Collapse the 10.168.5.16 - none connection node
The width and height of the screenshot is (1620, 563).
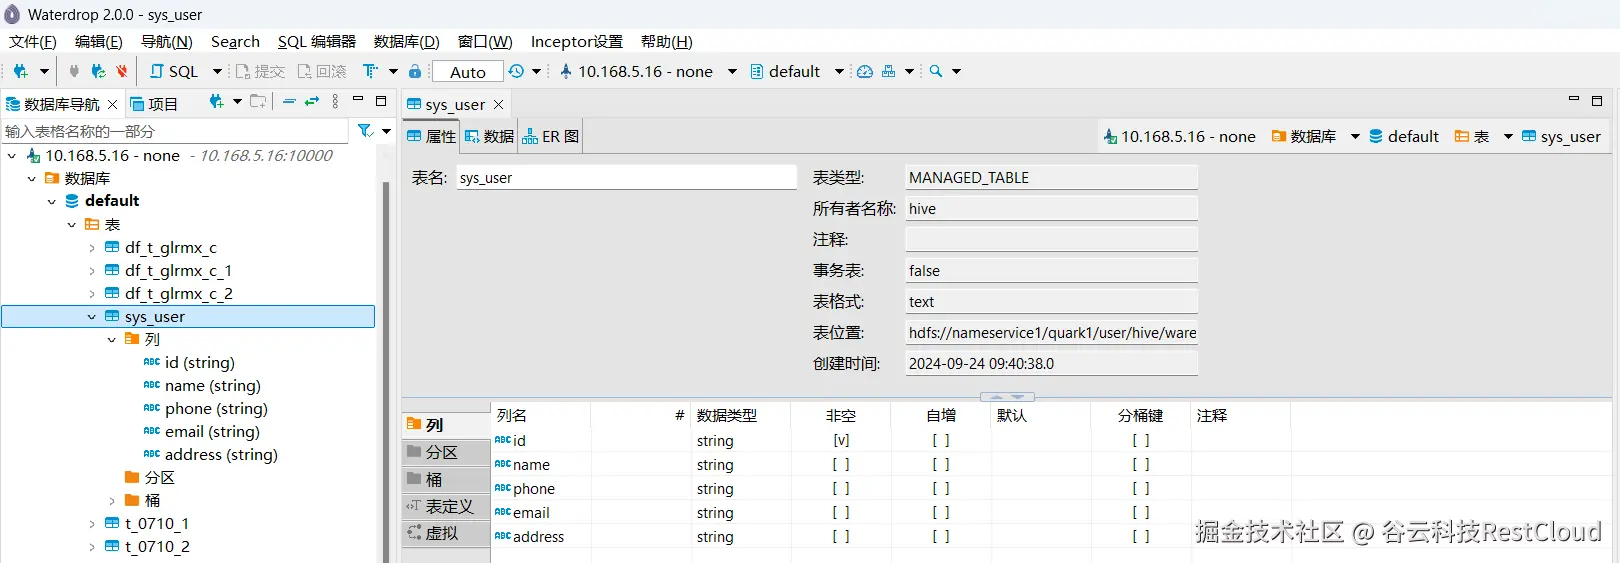(x=12, y=155)
